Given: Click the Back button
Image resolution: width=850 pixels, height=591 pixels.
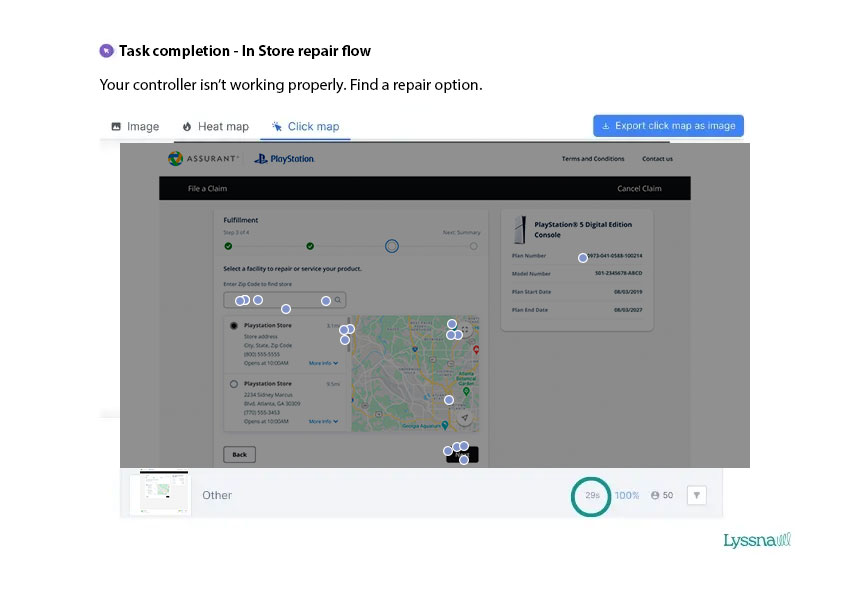Looking at the screenshot, I should (239, 454).
